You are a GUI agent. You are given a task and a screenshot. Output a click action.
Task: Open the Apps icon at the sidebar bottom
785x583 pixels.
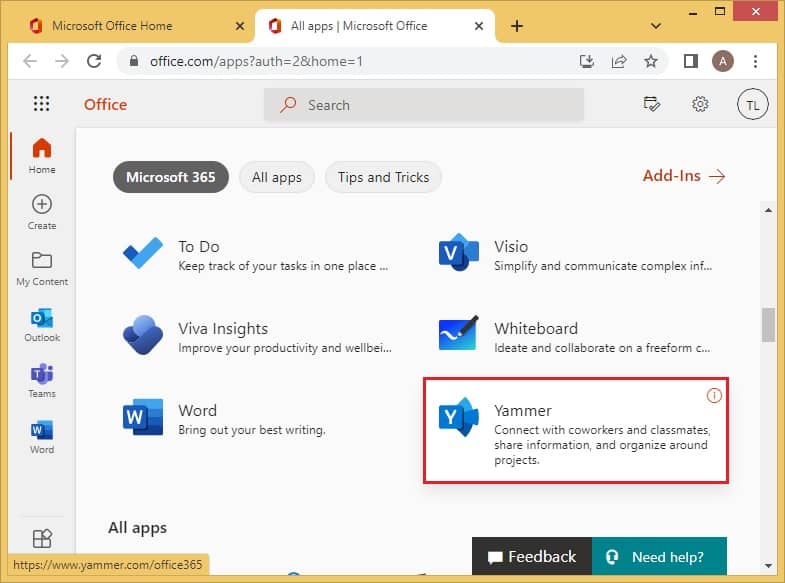pos(42,538)
